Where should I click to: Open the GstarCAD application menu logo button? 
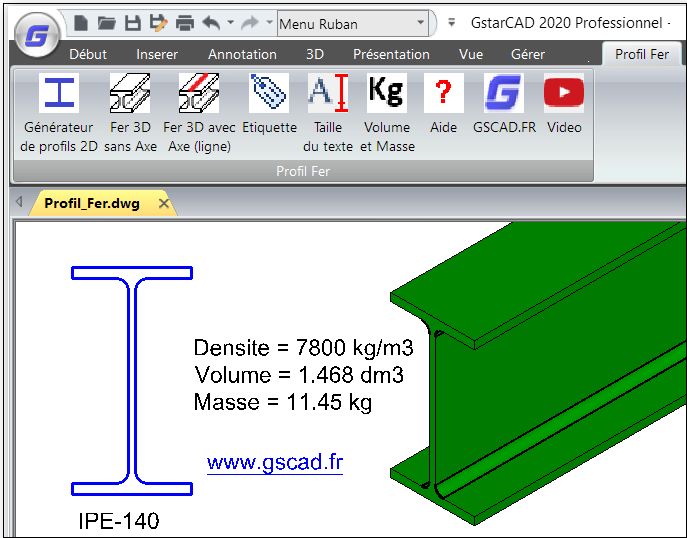click(x=36, y=35)
